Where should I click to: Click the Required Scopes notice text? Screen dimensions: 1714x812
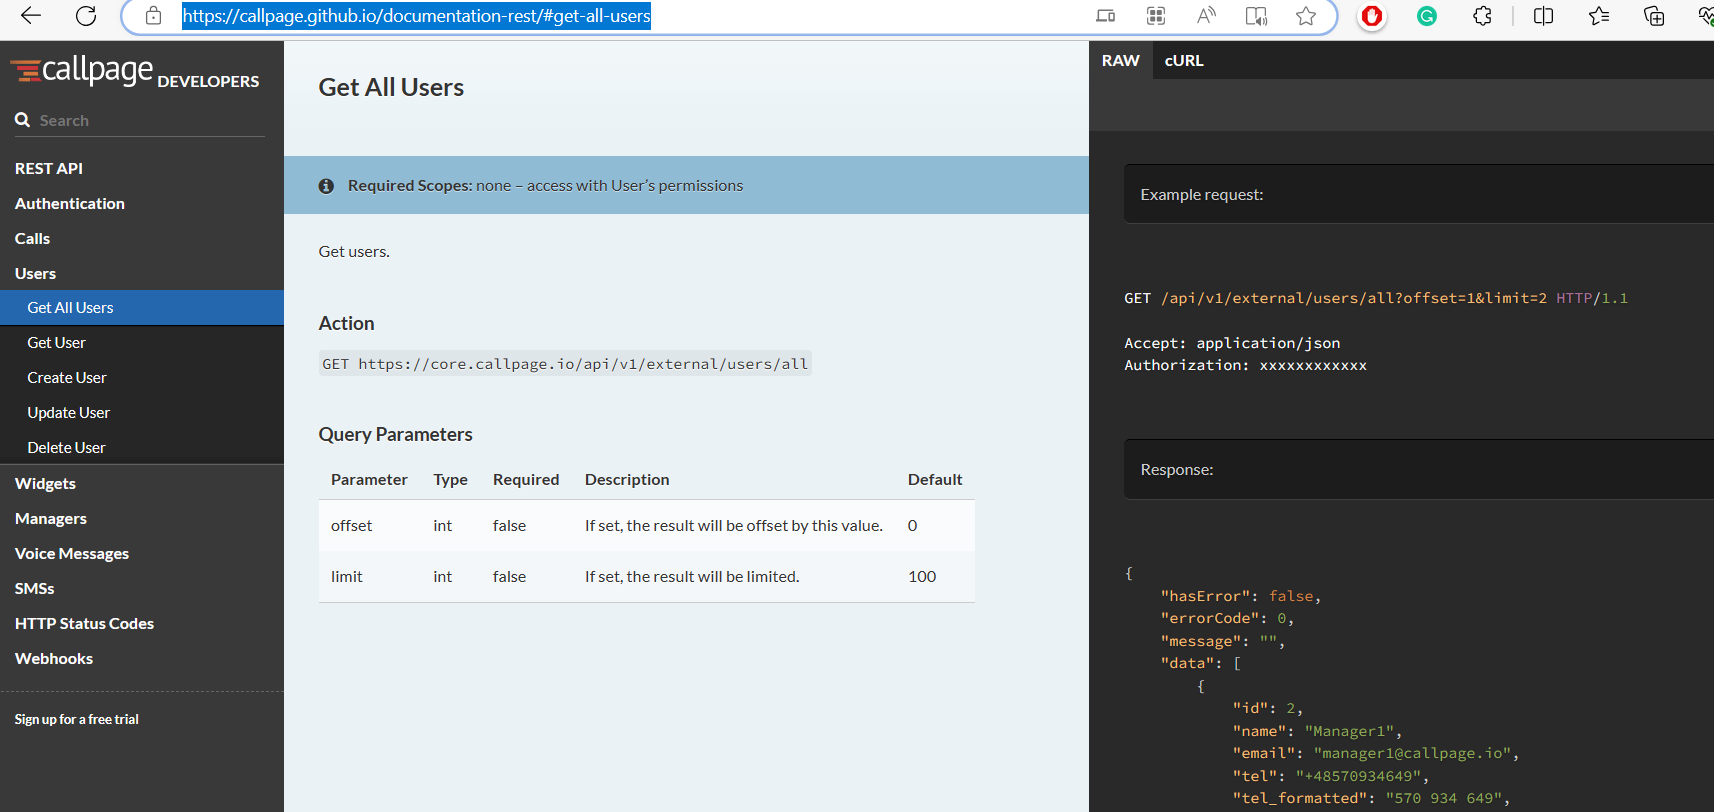tap(545, 186)
